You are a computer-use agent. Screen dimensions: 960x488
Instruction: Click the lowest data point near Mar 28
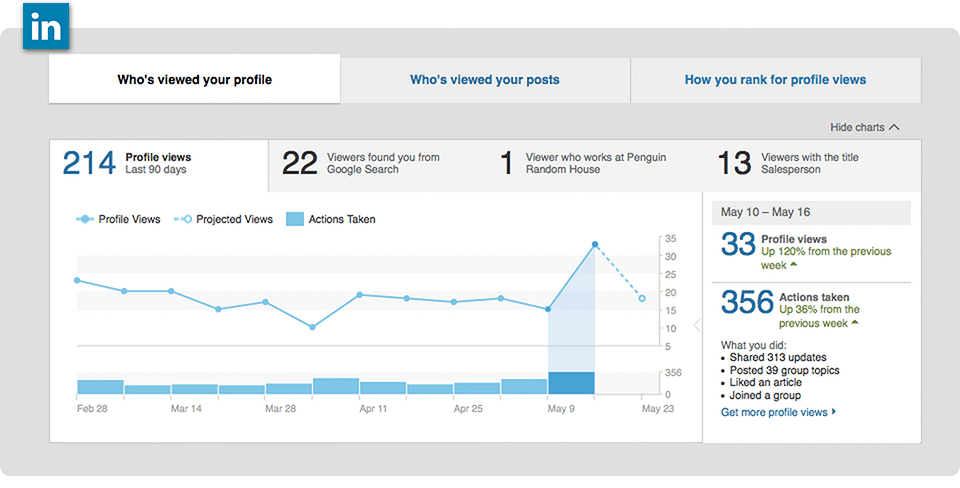[x=312, y=328]
